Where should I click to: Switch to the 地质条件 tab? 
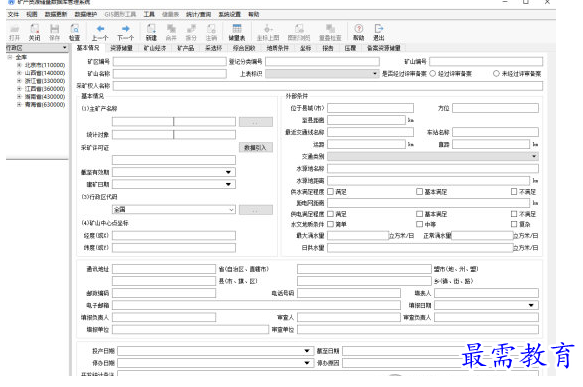(x=278, y=48)
